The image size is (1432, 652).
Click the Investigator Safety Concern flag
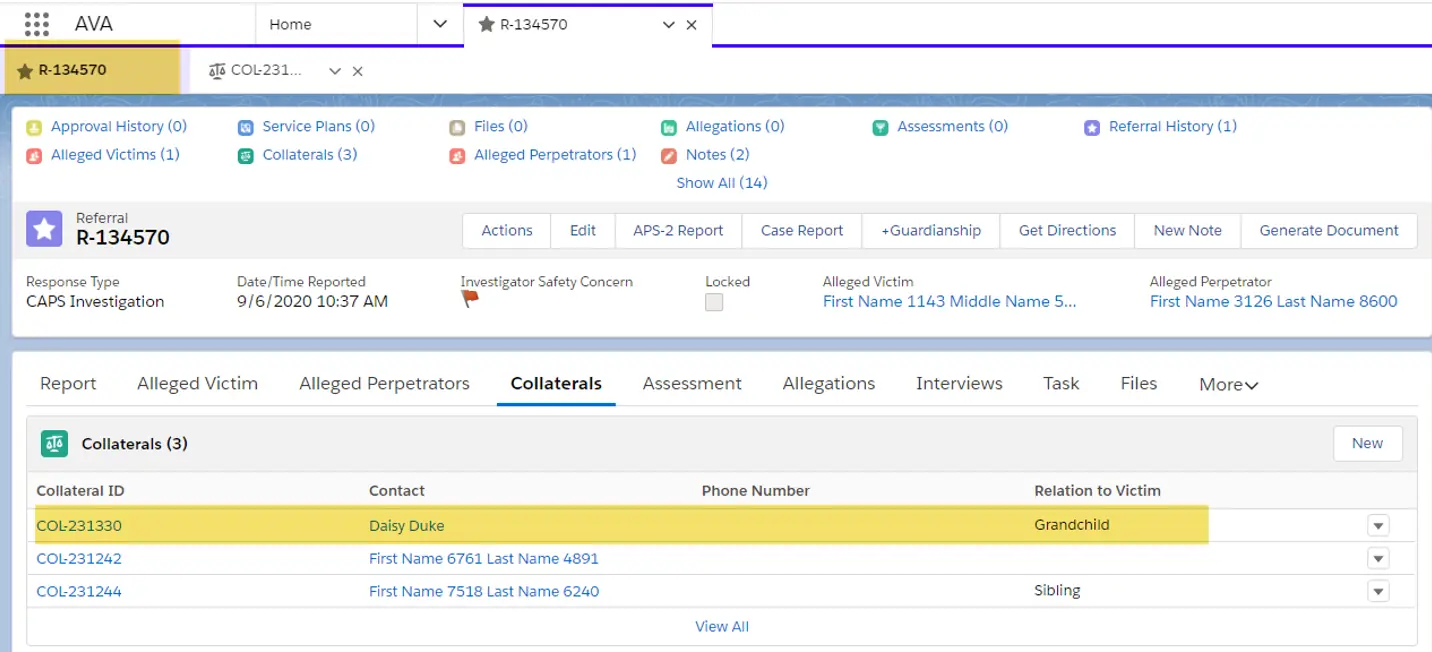click(470, 299)
